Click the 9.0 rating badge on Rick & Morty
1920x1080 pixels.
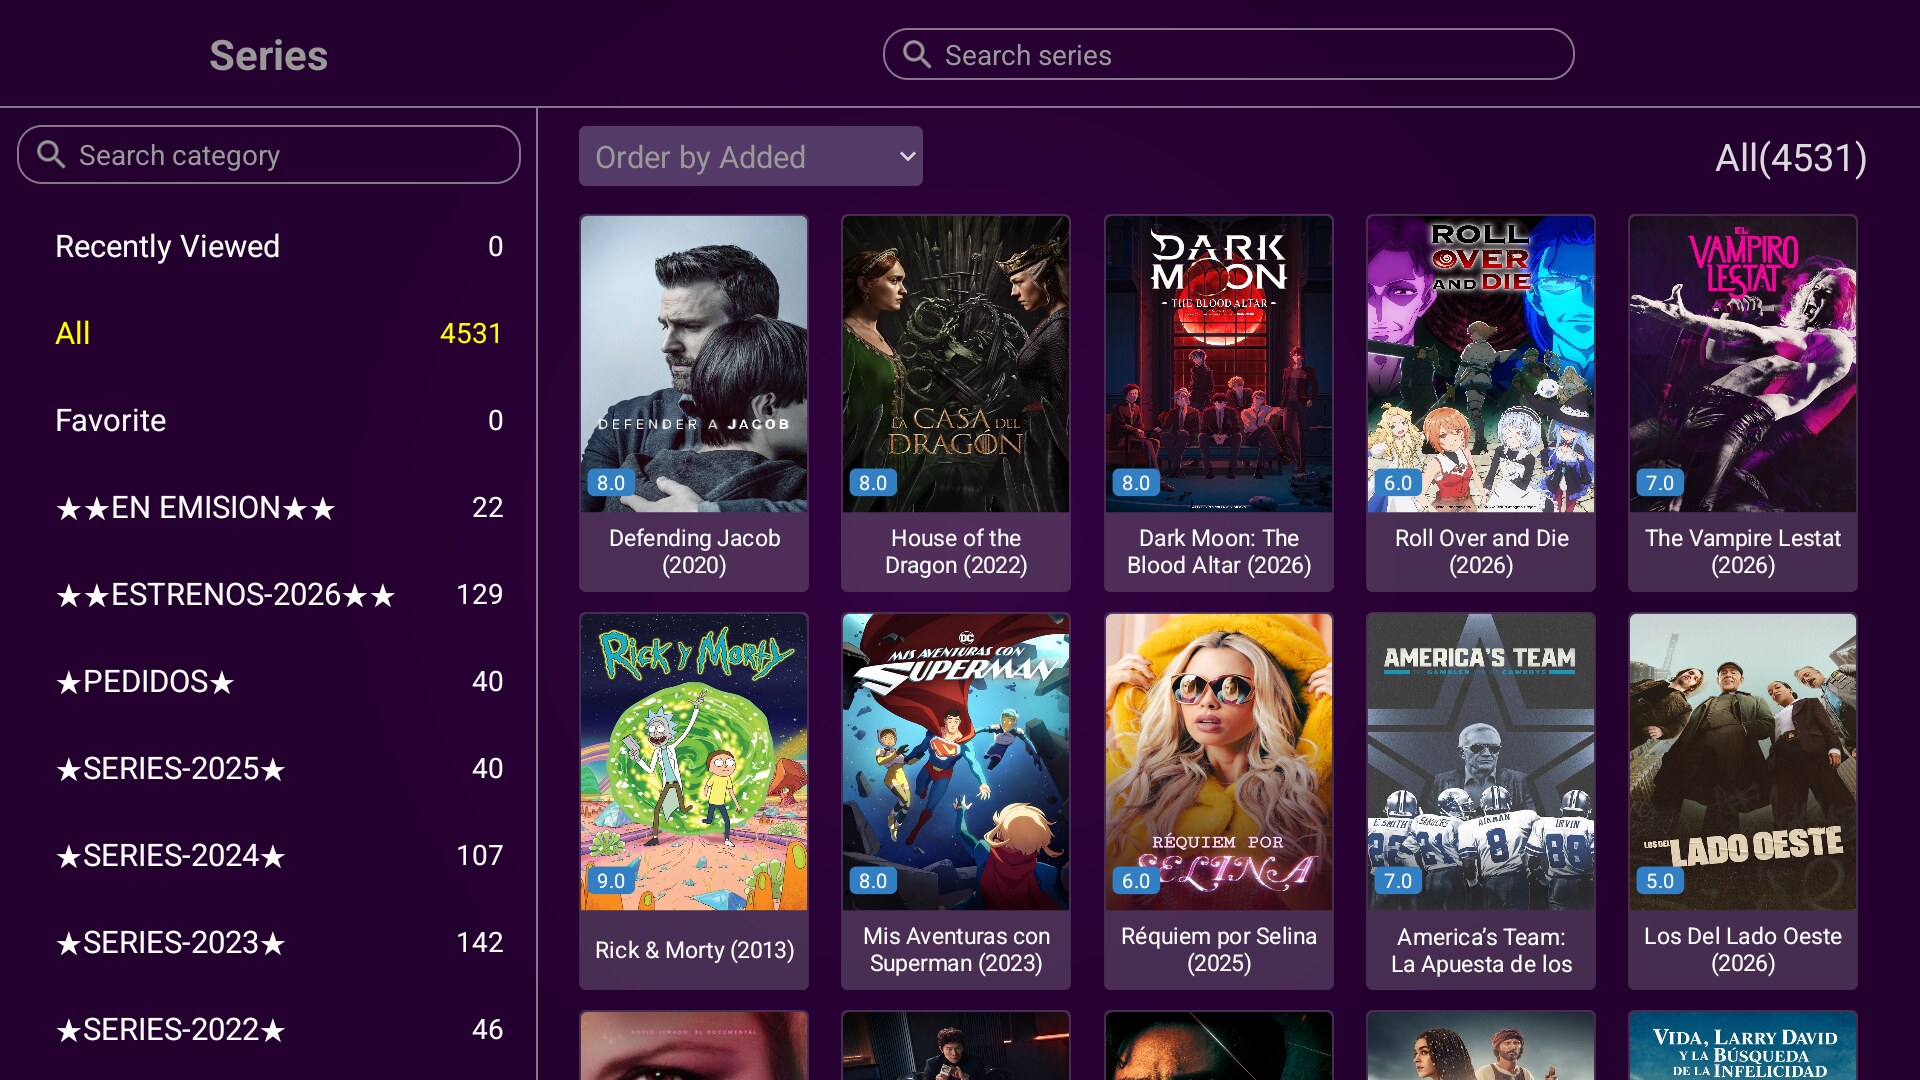(610, 881)
